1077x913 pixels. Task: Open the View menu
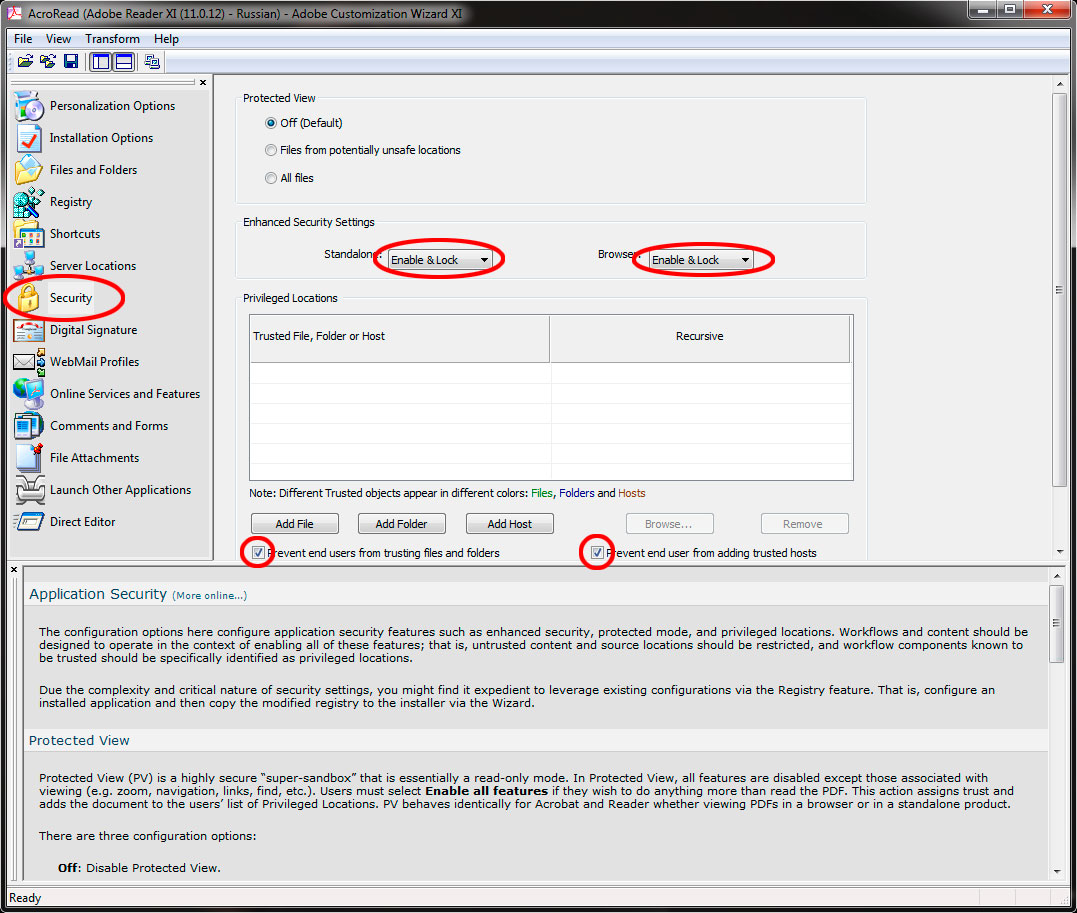tap(58, 39)
